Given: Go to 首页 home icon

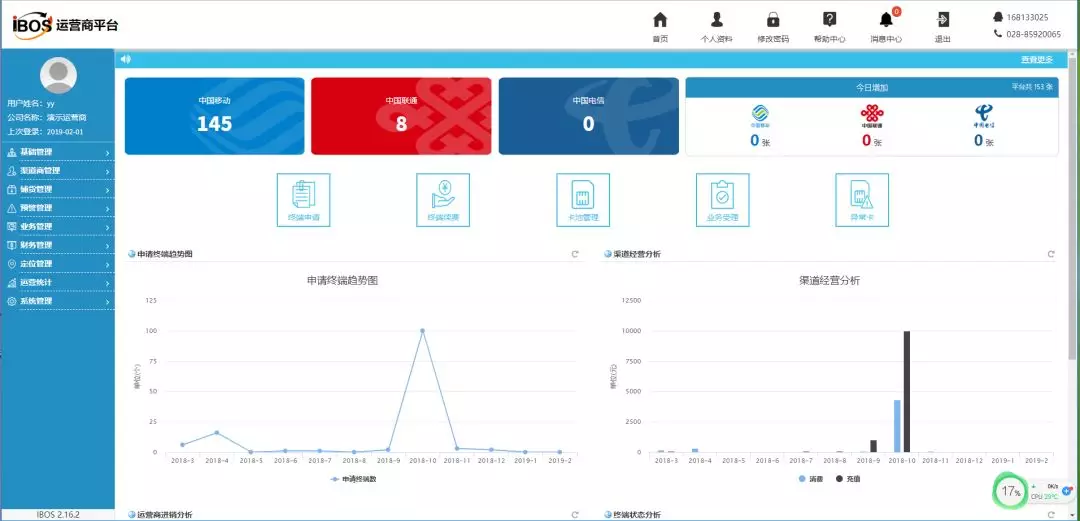Looking at the screenshot, I should point(660,27).
